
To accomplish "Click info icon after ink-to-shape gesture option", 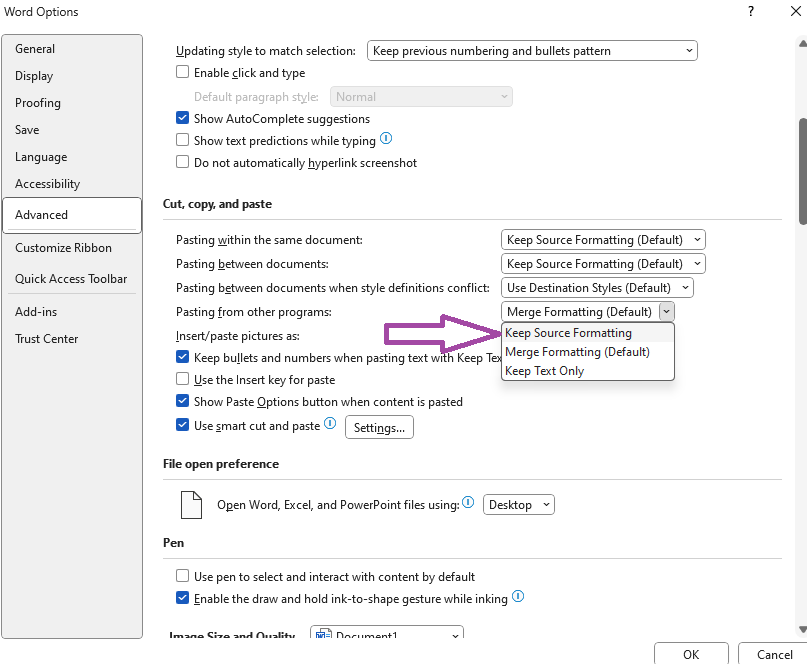I will (518, 596).
